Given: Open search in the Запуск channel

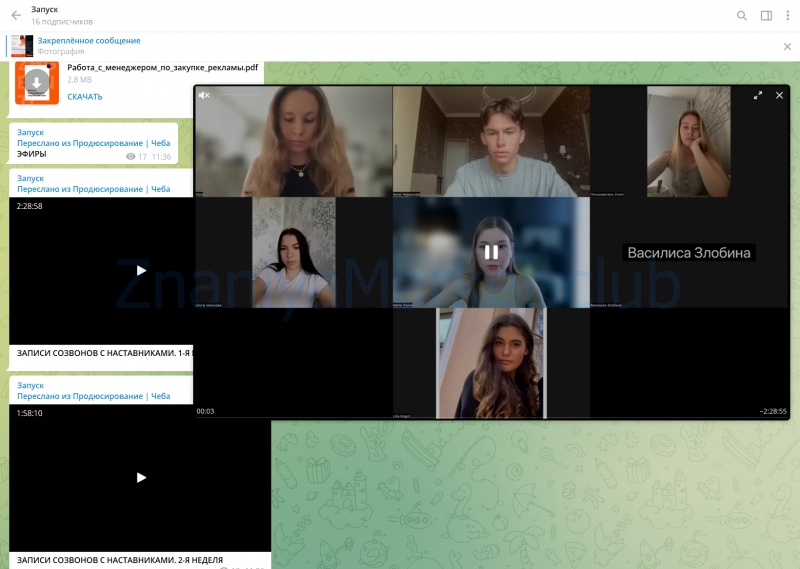Looking at the screenshot, I should coord(742,15).
